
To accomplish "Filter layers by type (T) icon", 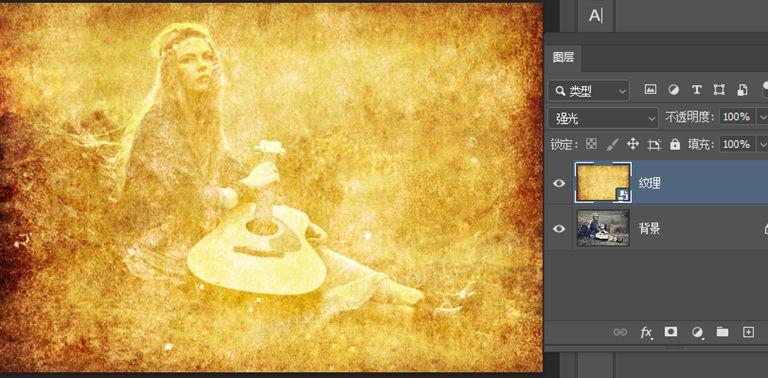I will coord(696,90).
